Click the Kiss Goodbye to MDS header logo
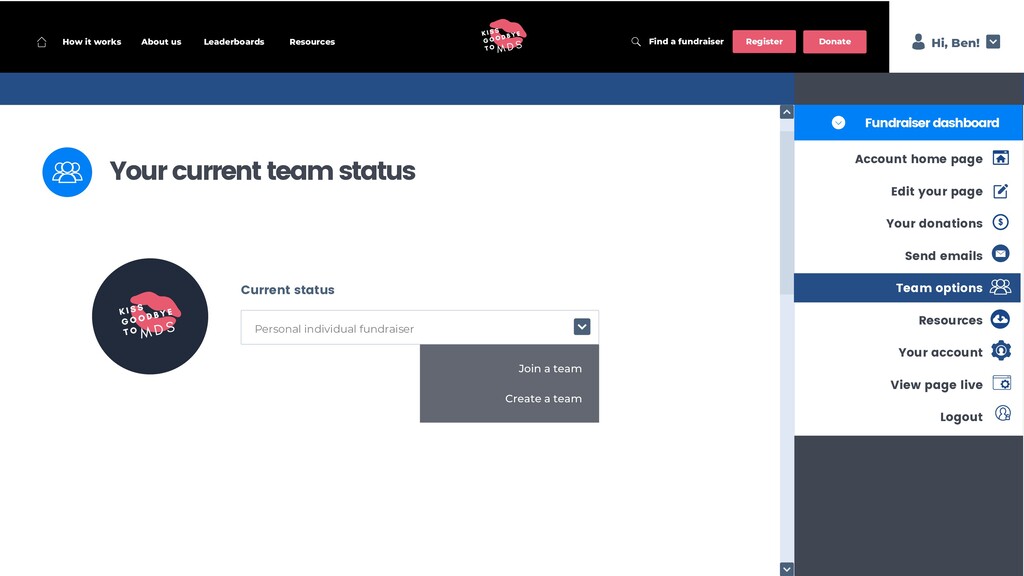The height and width of the screenshot is (576, 1024). [504, 37]
